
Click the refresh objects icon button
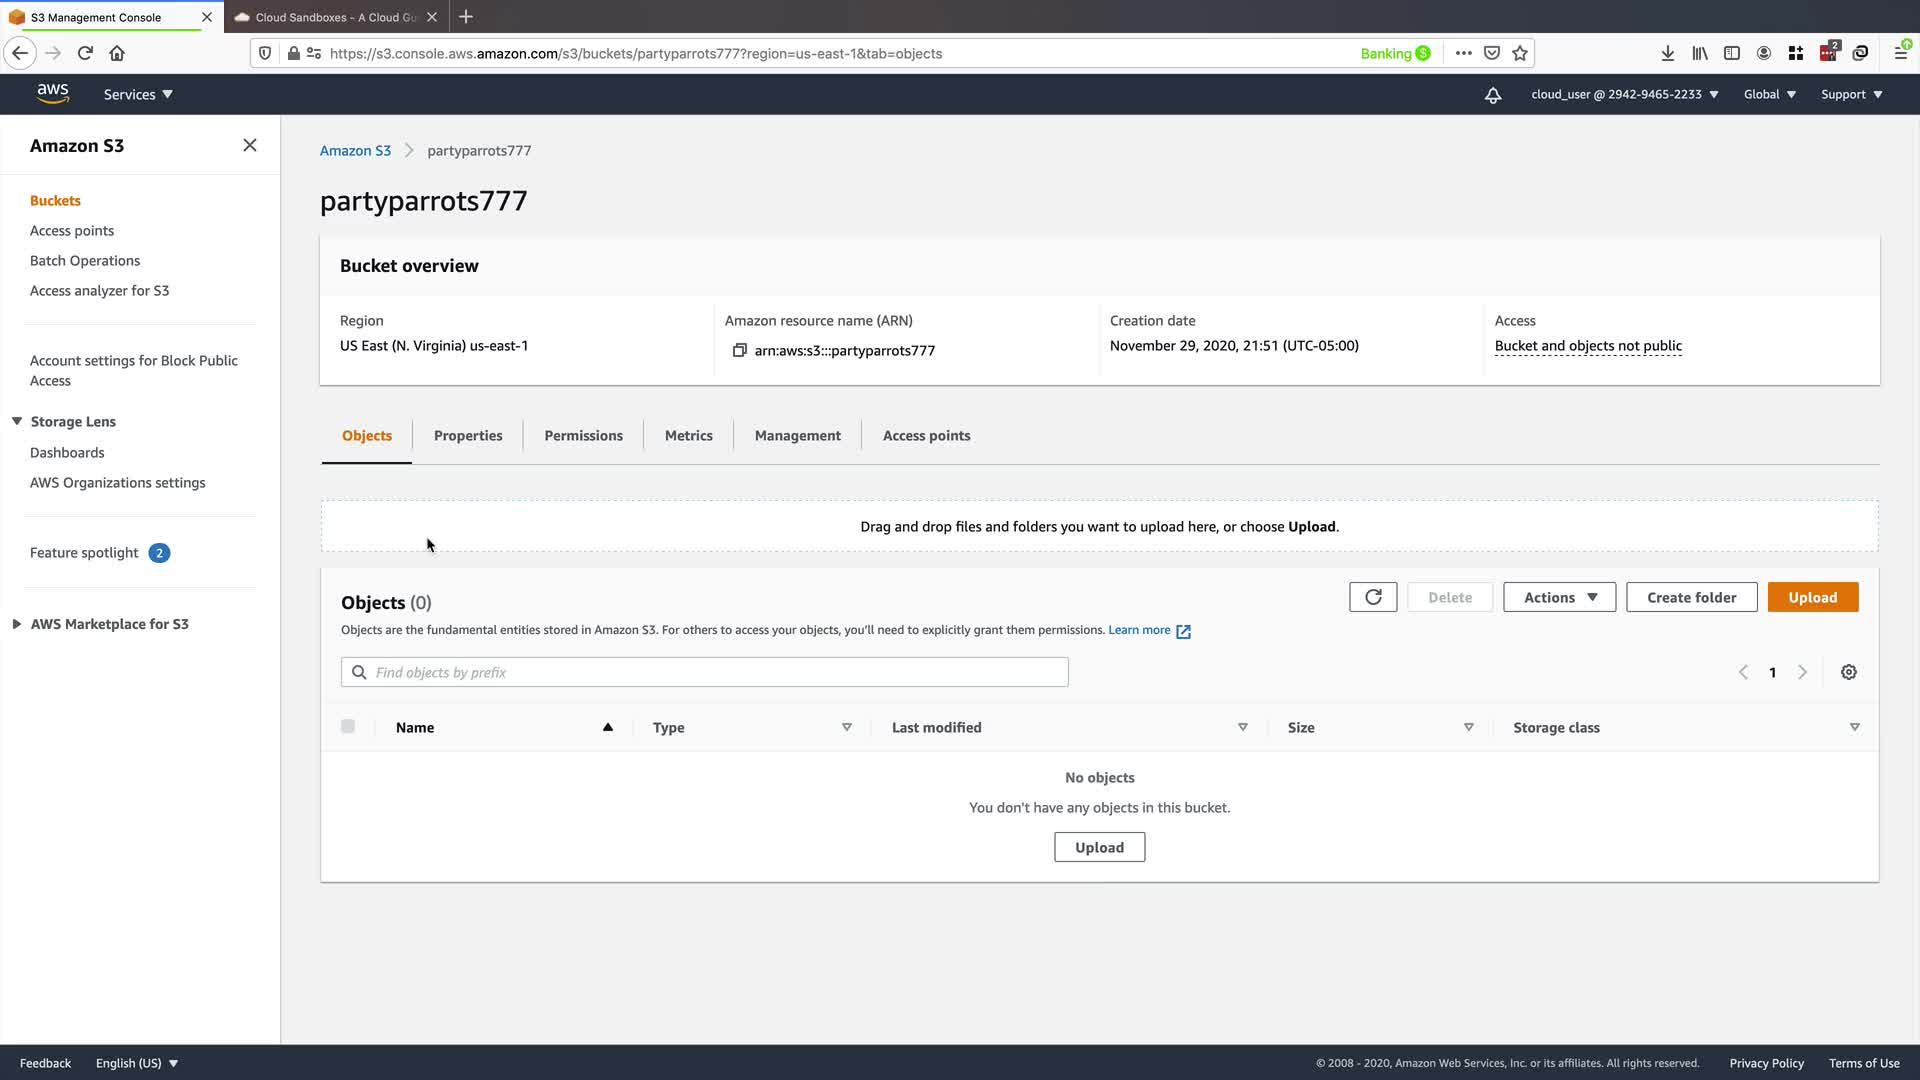coord(1373,597)
